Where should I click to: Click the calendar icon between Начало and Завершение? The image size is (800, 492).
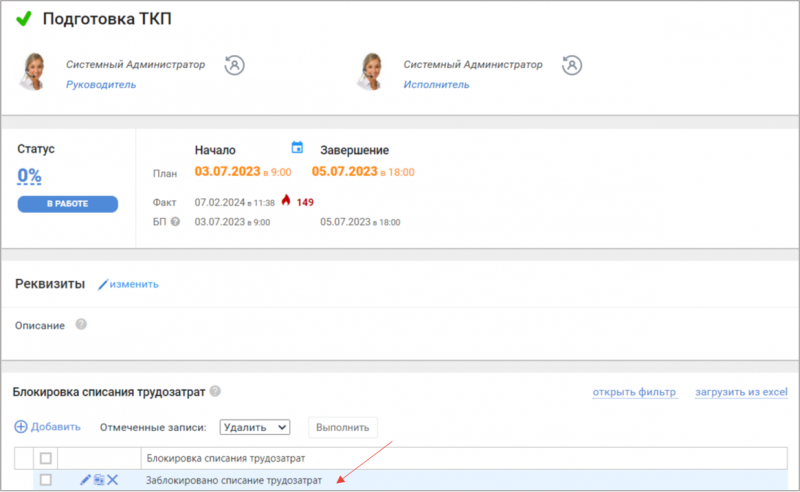coord(297,148)
